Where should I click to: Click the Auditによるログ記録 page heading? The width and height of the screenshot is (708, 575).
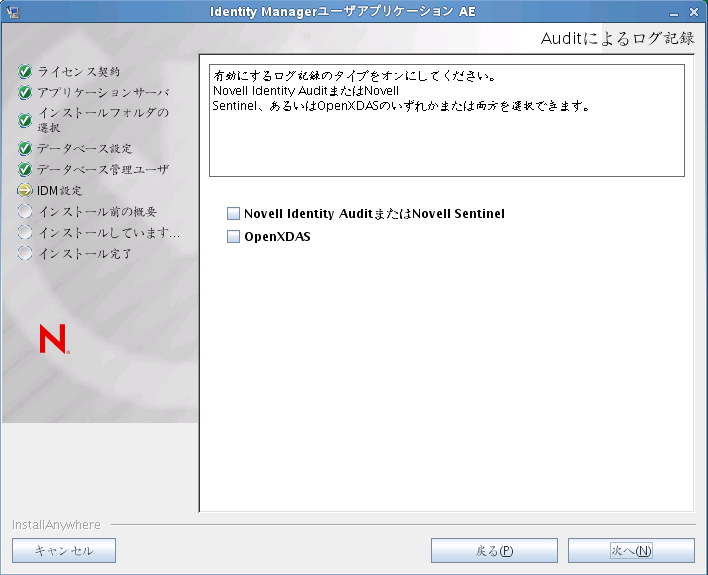point(617,38)
